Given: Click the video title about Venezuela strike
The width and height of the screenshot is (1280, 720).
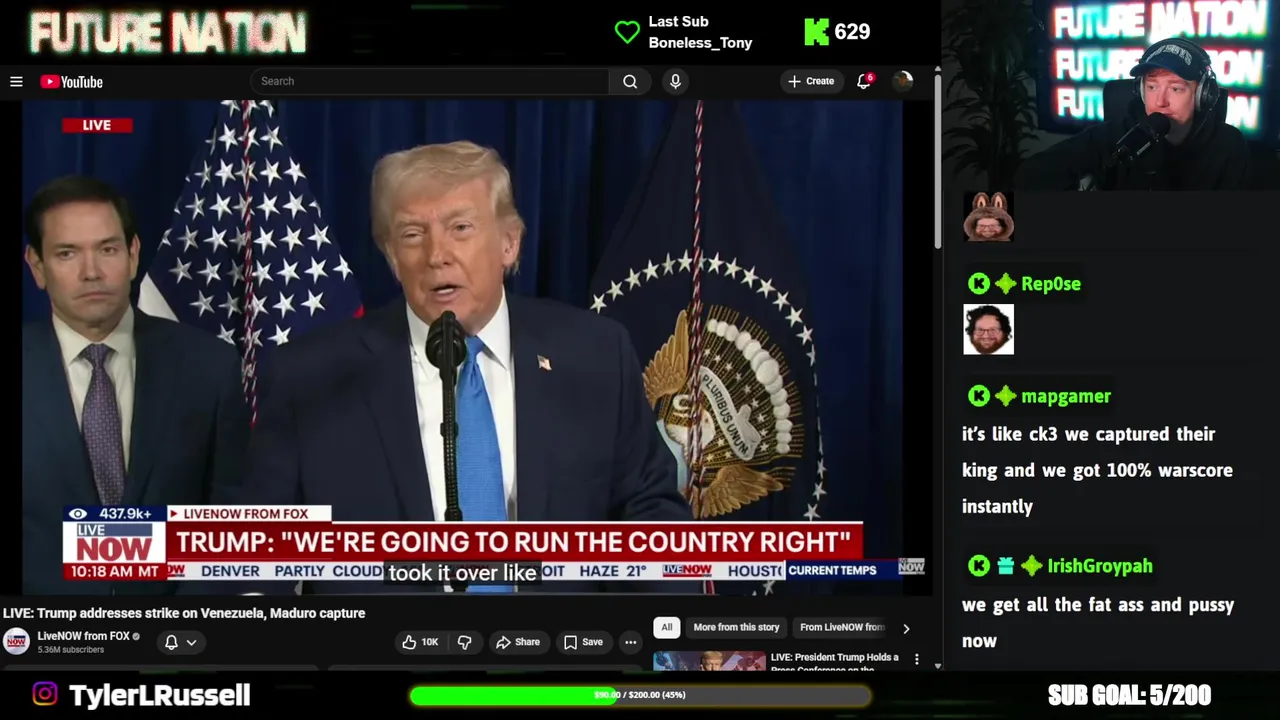Looking at the screenshot, I should tap(184, 613).
